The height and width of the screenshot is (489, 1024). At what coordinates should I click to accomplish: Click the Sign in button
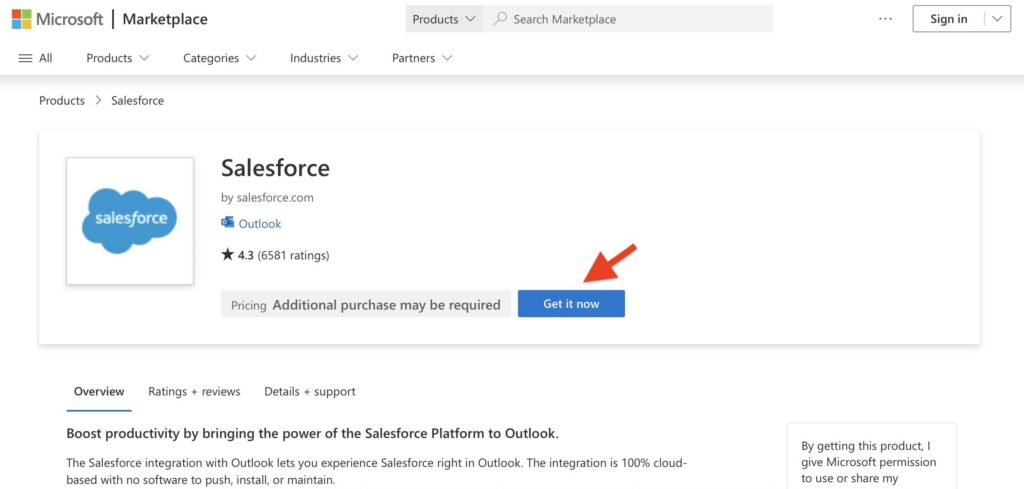[948, 19]
